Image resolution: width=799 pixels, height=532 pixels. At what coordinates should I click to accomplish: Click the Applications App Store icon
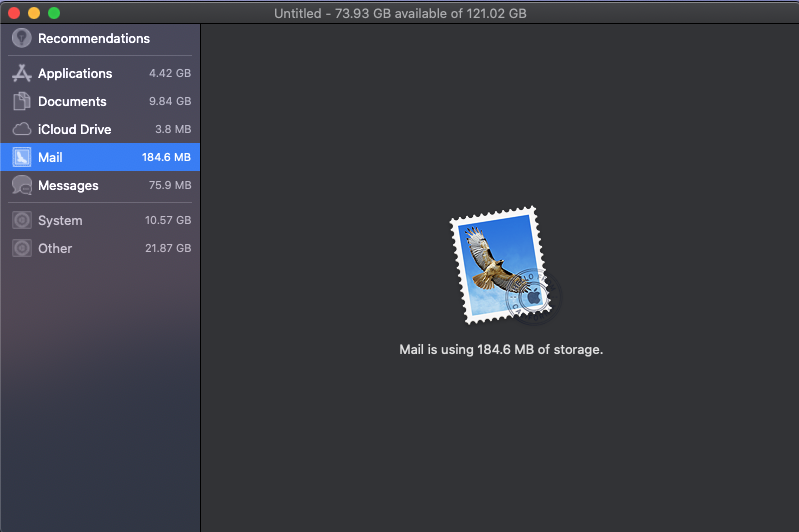click(21, 73)
